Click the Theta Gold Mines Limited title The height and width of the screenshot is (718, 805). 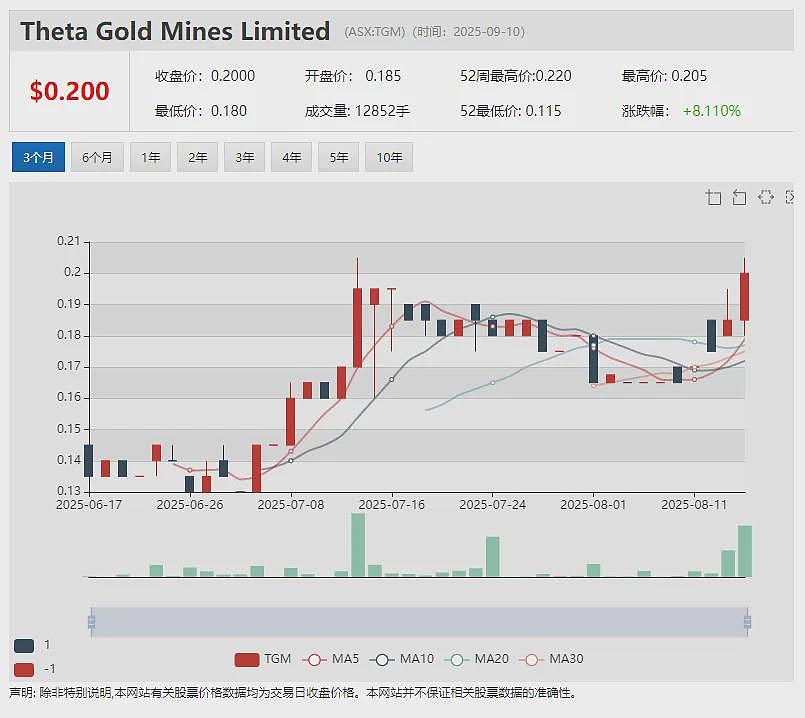tap(175, 31)
